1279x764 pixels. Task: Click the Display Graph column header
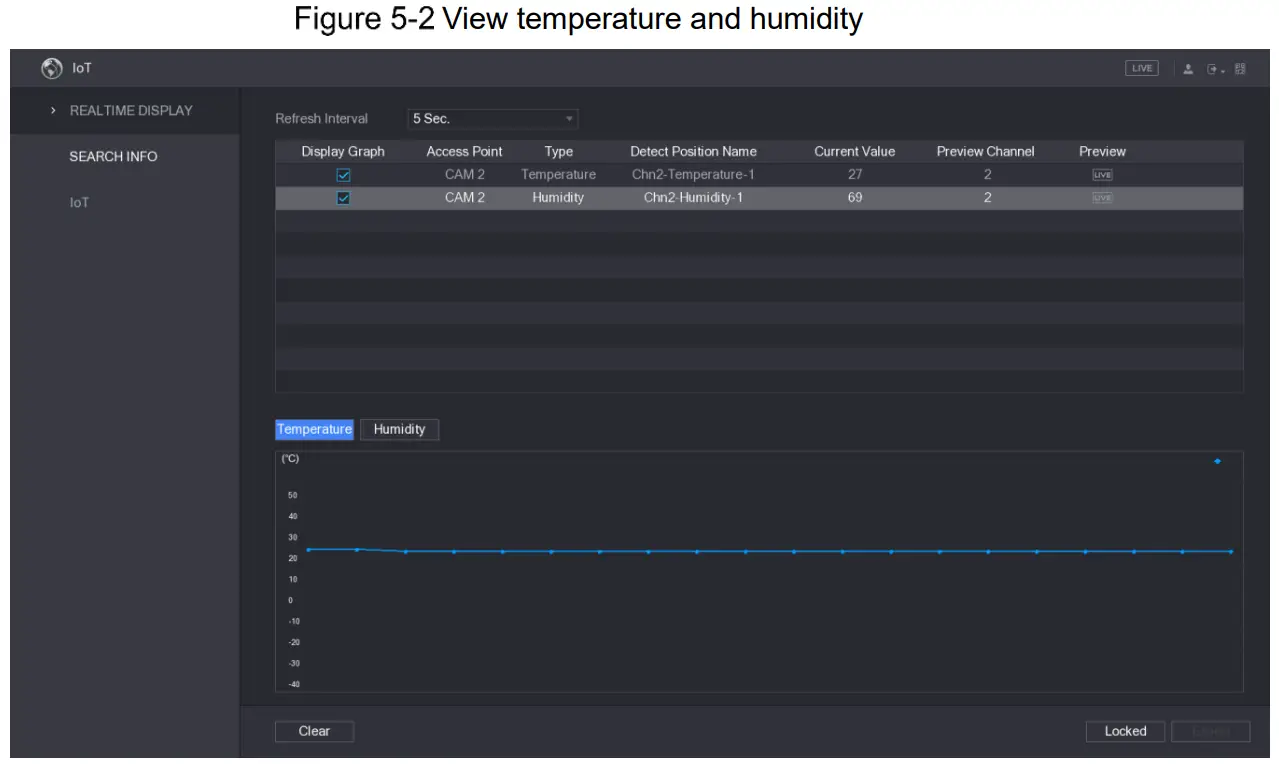[x=343, y=151]
